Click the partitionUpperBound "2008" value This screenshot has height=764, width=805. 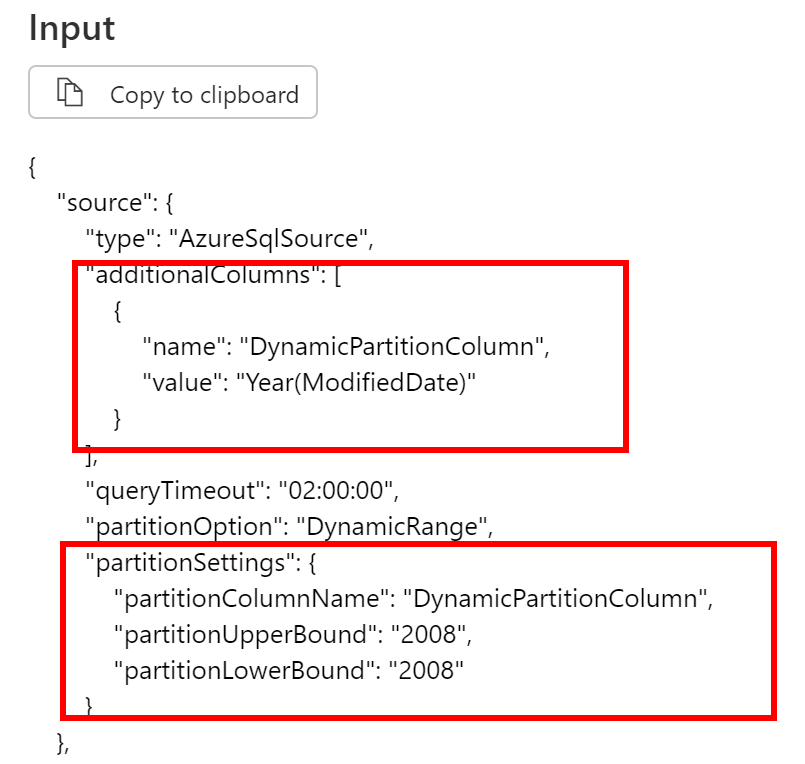(429, 635)
